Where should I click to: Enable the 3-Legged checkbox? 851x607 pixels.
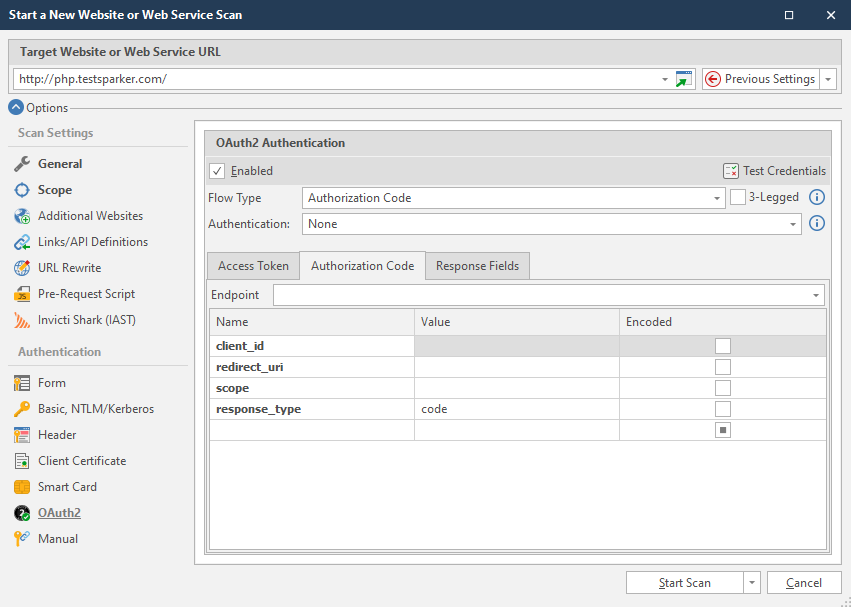coord(738,198)
